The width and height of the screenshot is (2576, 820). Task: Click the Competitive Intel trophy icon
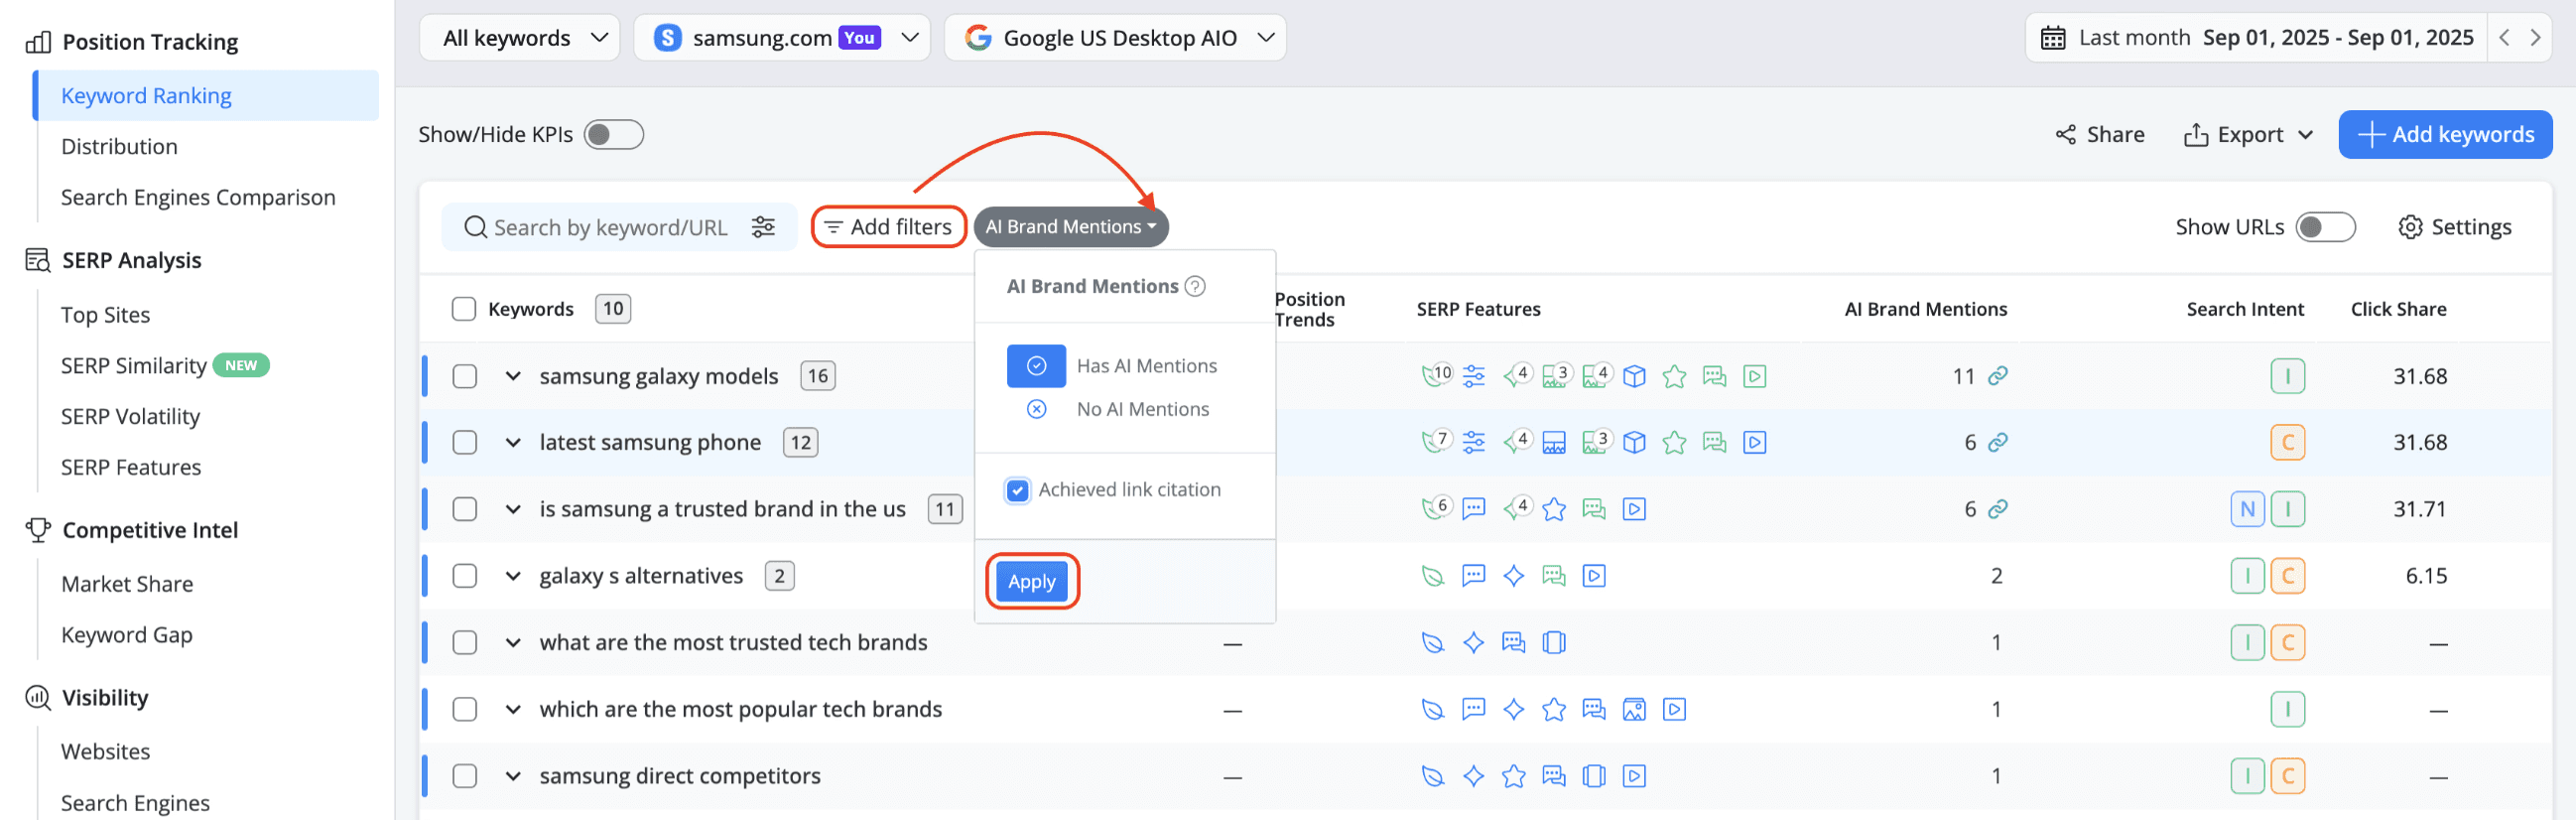[38, 530]
